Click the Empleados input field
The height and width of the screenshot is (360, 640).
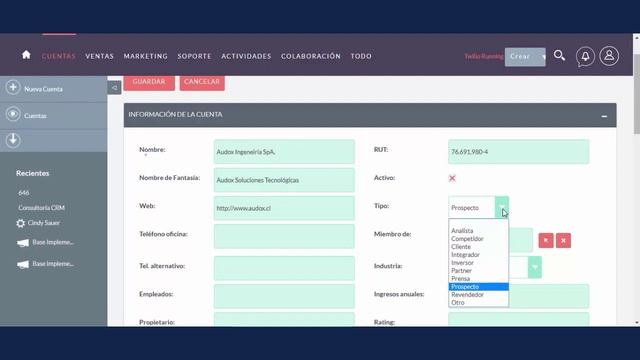pyautogui.click(x=284, y=296)
